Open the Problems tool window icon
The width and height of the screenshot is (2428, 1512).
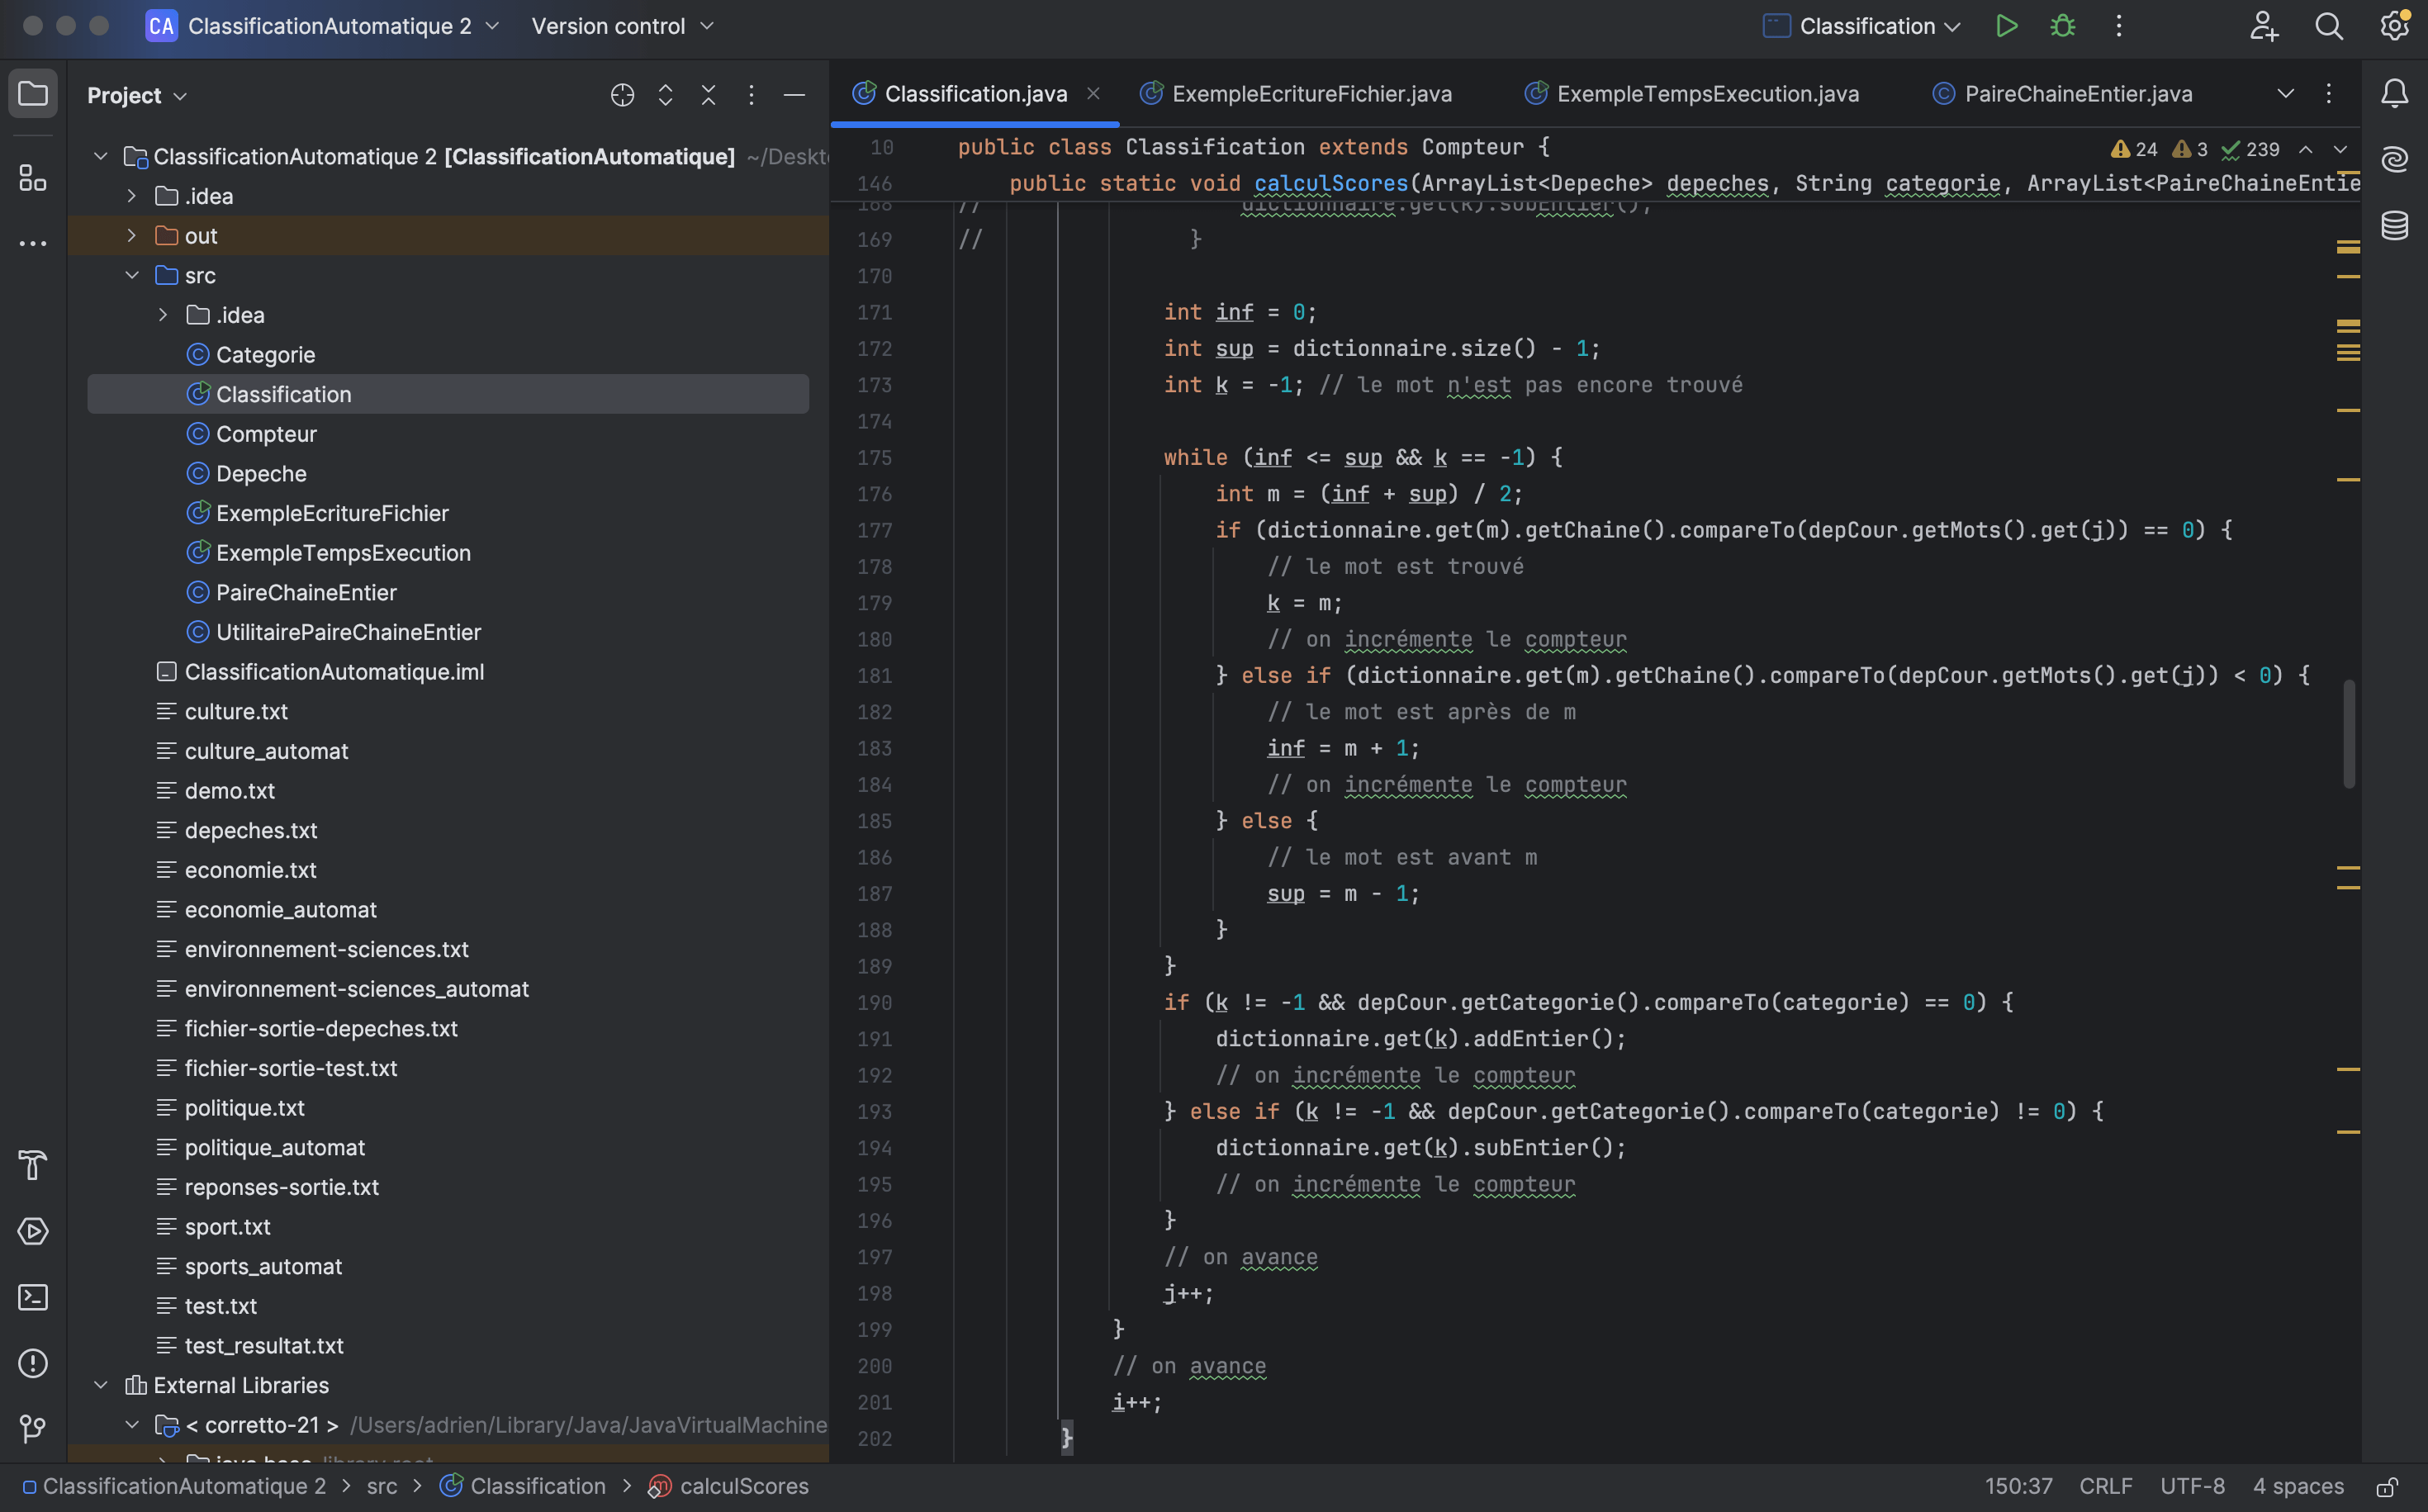[33, 1363]
